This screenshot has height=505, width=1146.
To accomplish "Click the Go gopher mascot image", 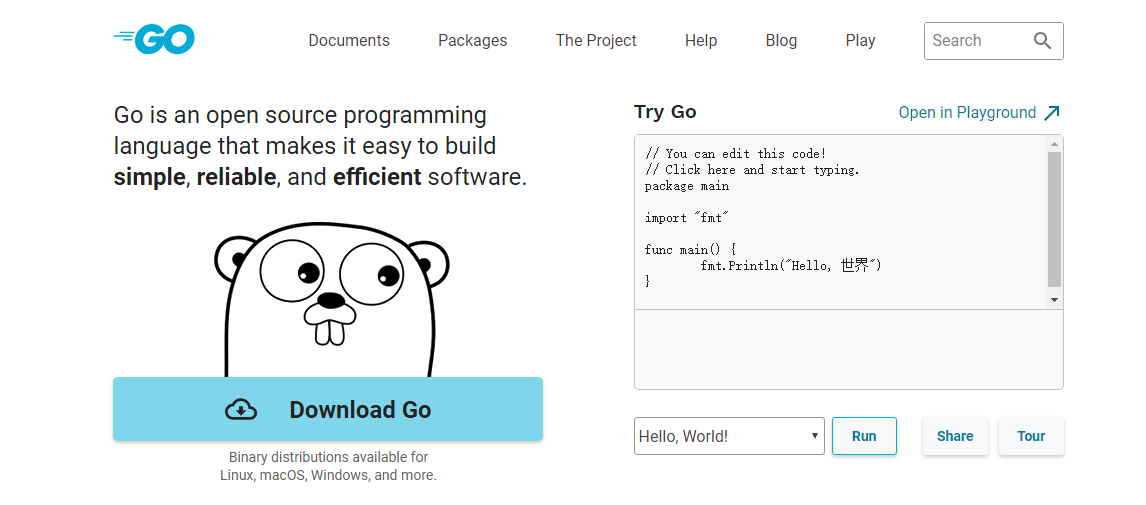I will point(331,300).
